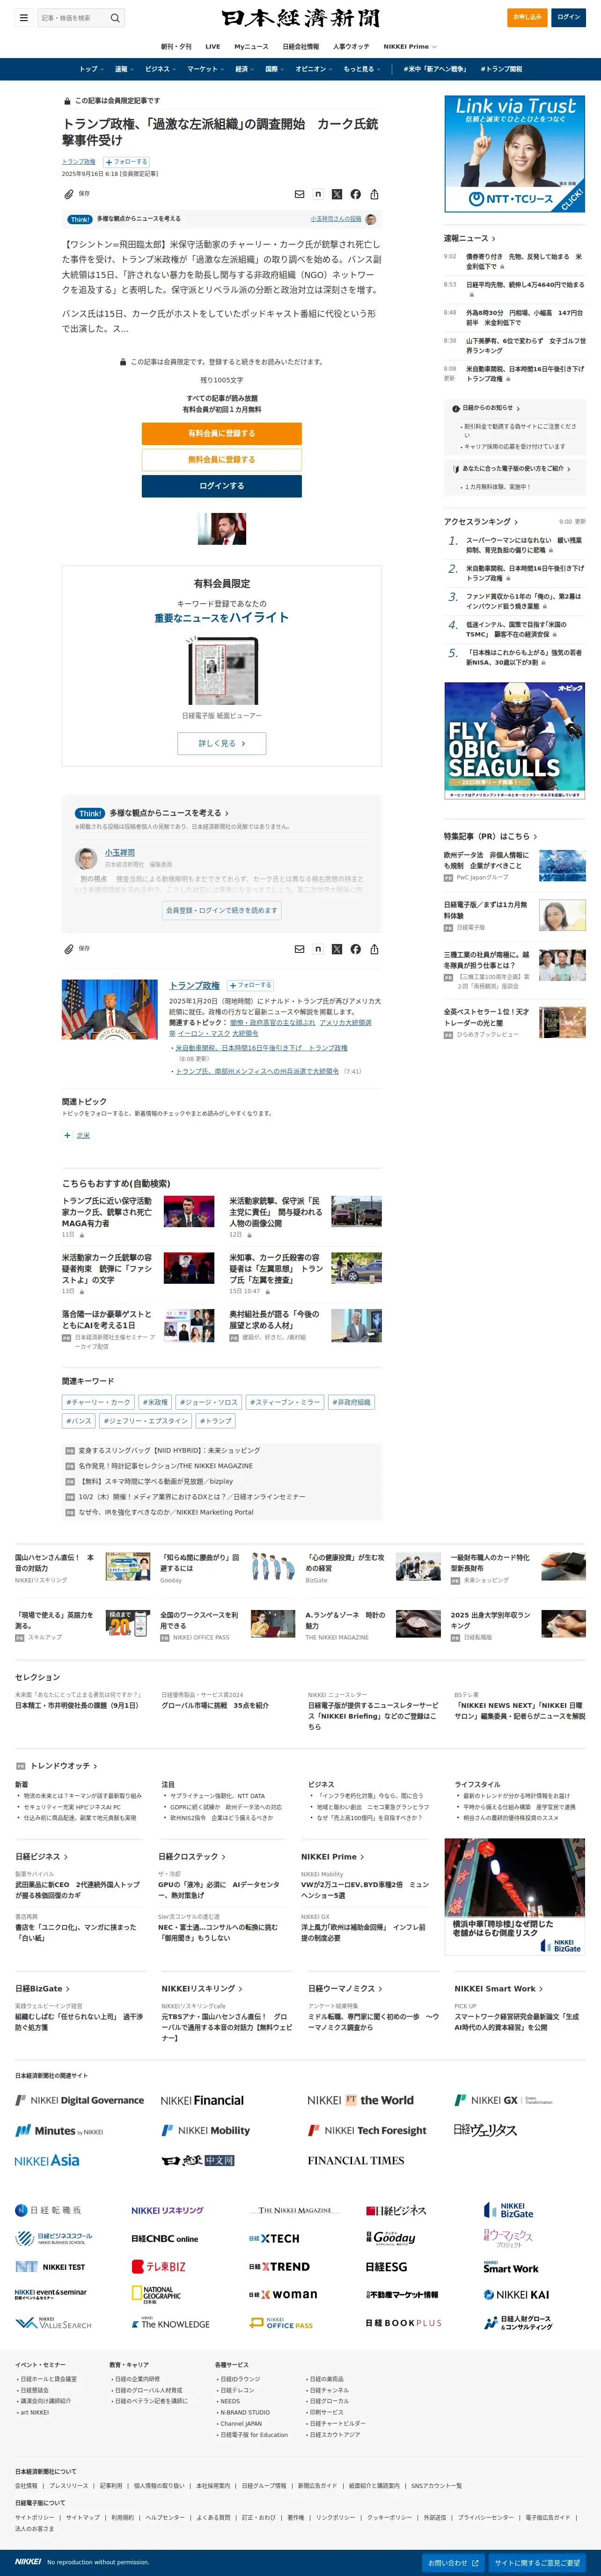This screenshot has height=2576, width=601.
Task: Share to note icon under the headline
Action: pyautogui.click(x=318, y=194)
